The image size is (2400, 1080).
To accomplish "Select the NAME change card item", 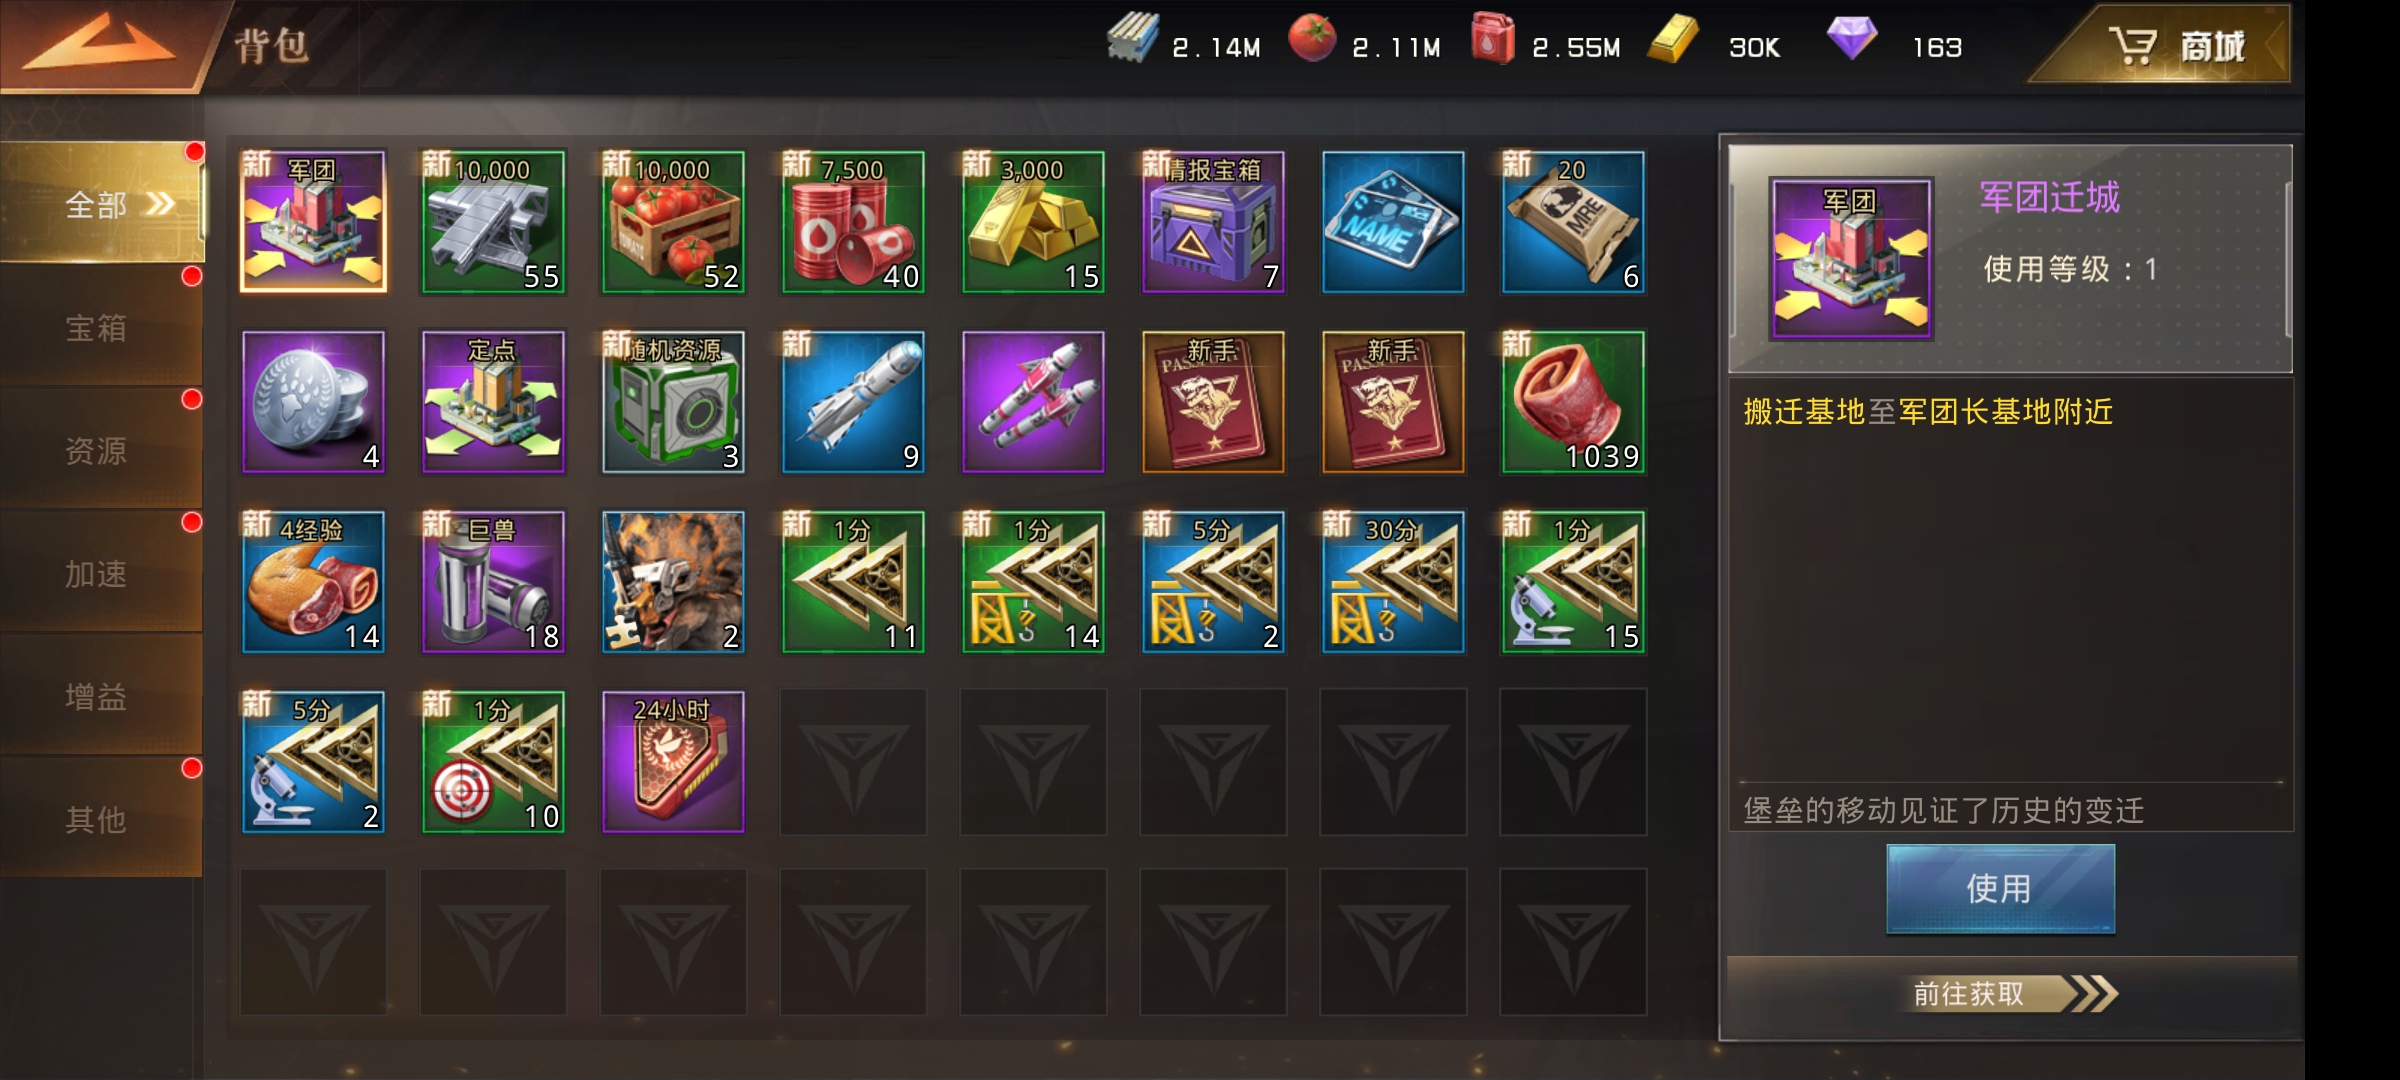I will (x=1393, y=222).
